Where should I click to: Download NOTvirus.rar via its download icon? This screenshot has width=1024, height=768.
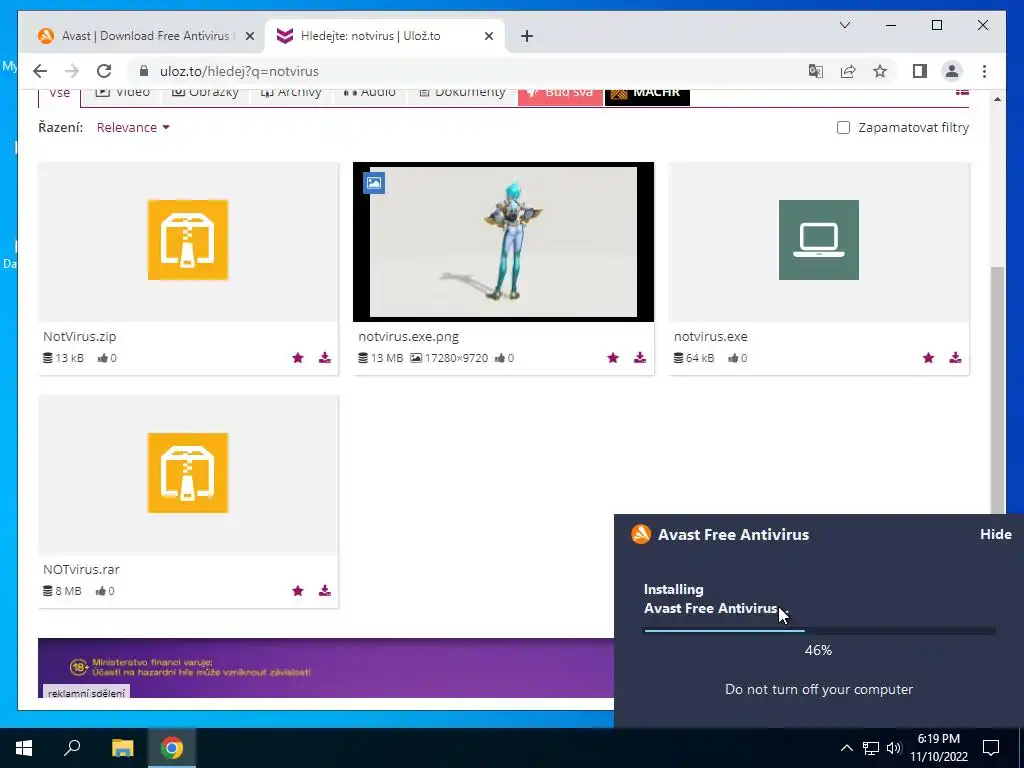pyautogui.click(x=325, y=591)
